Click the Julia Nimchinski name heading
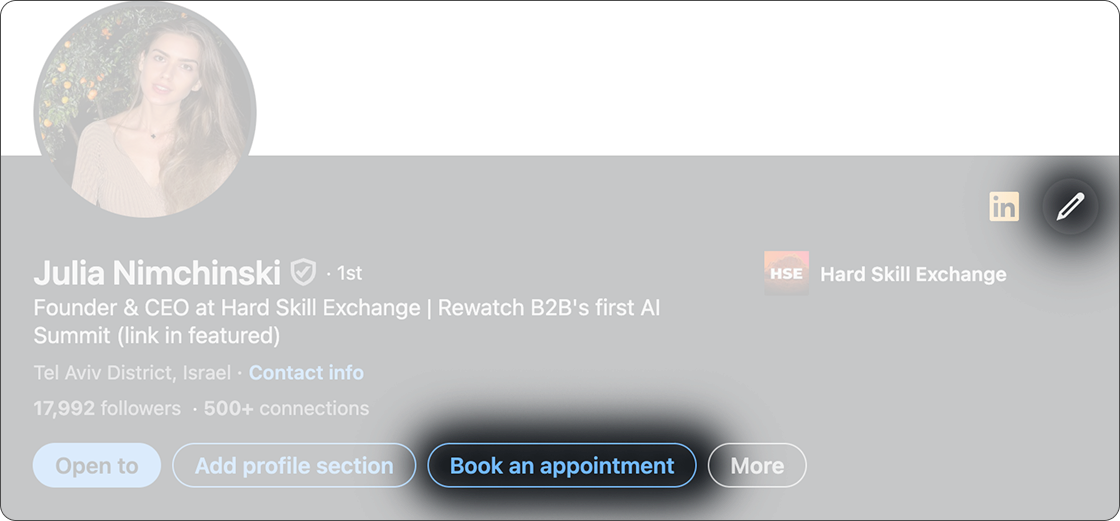Image resolution: width=1120 pixels, height=521 pixels. pyautogui.click(x=157, y=272)
